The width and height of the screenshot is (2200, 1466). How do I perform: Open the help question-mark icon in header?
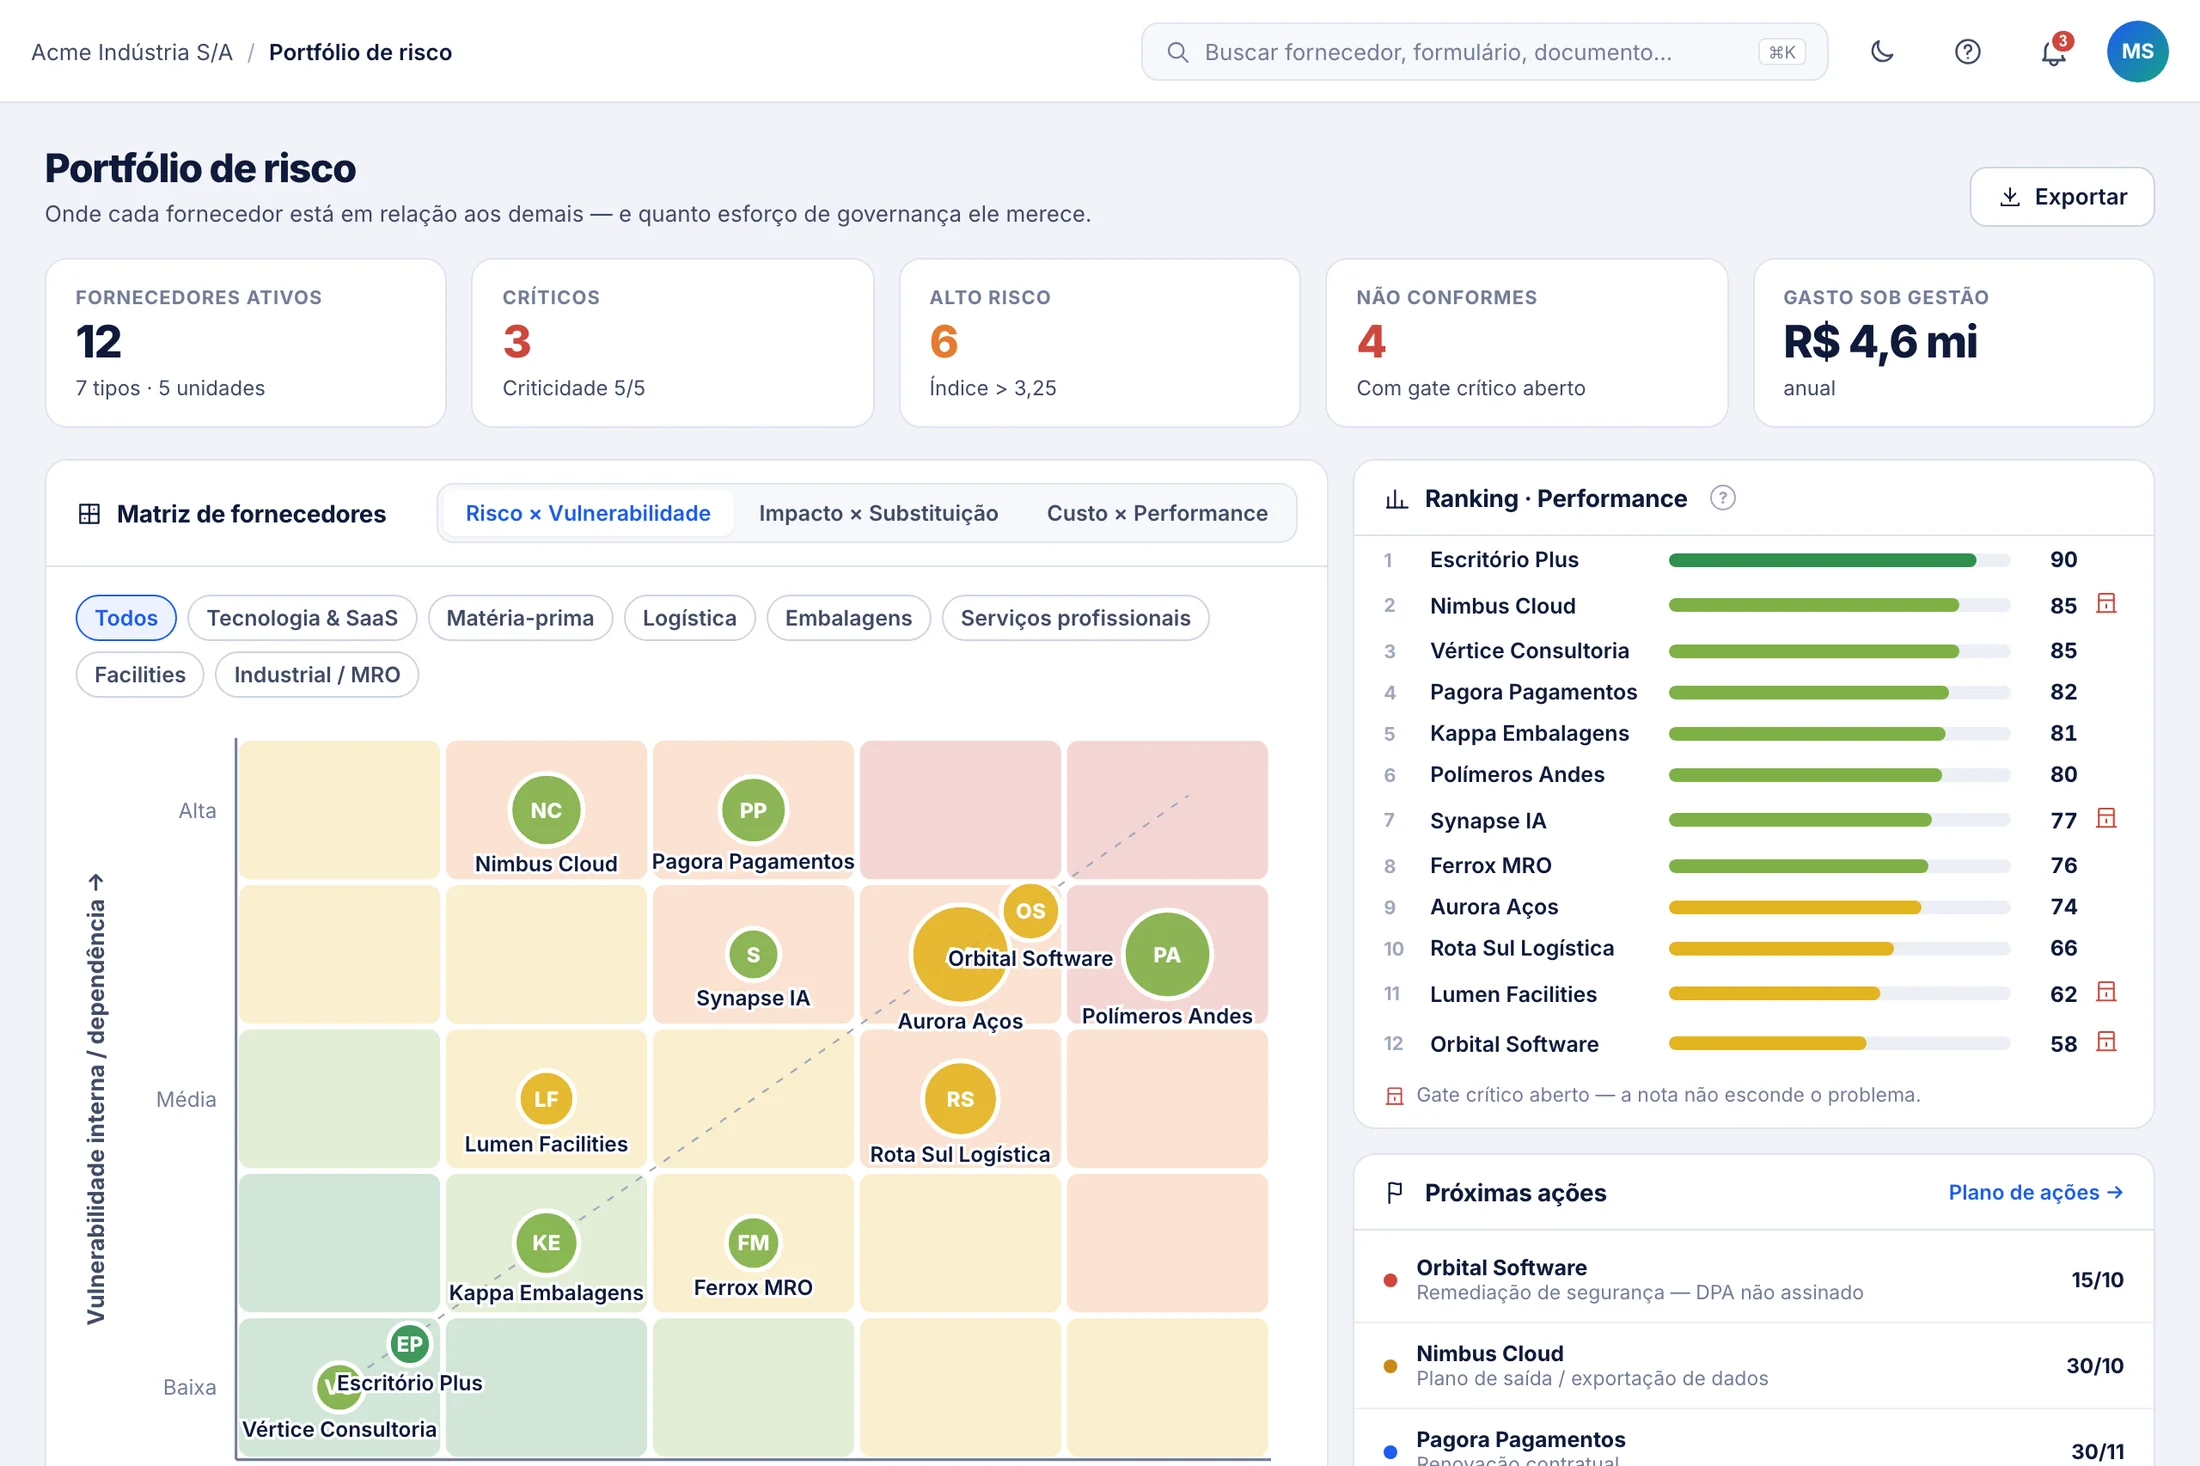coord(1967,51)
